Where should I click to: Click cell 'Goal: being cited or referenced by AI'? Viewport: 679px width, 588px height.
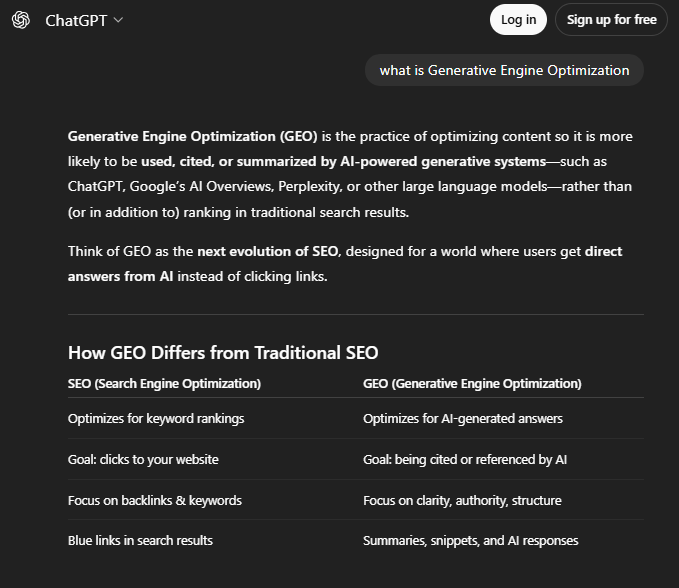[x=465, y=459]
